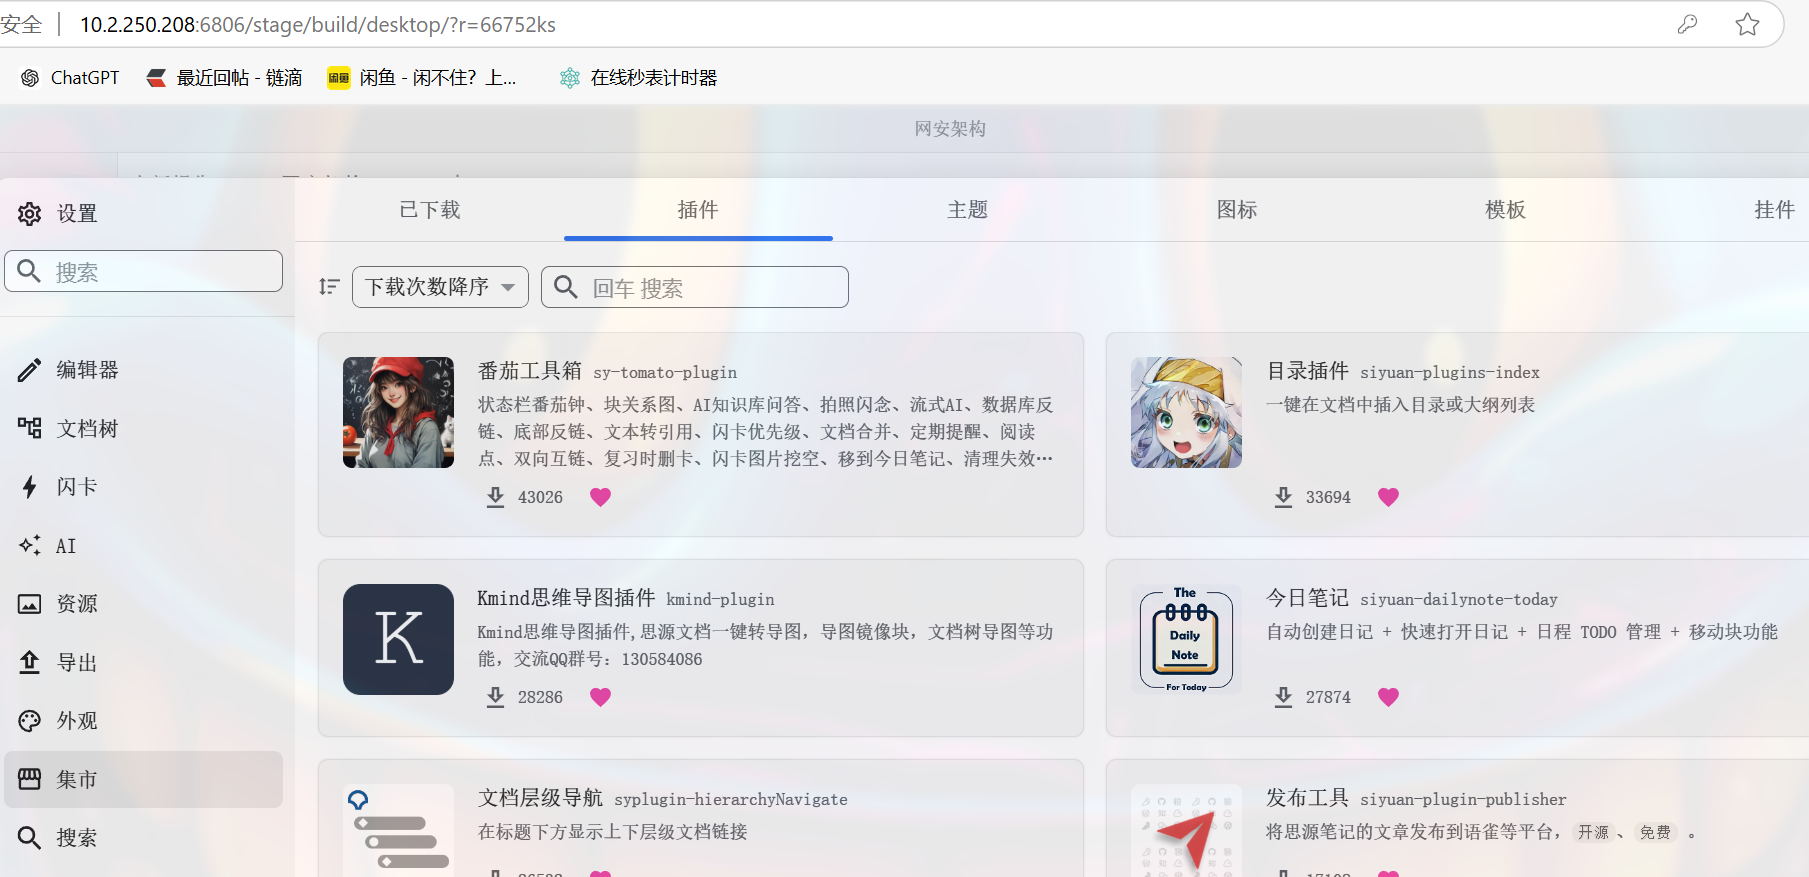Viewport: 1809px width, 877px height.
Task: Click the 回车 搜索 plugin search field
Action: tap(695, 287)
